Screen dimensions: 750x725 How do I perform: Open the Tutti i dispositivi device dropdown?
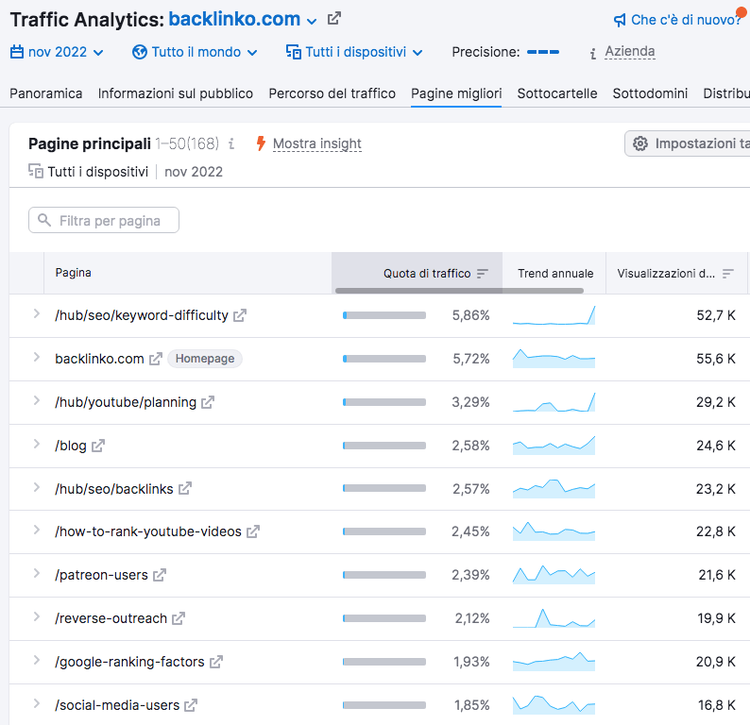418,53
